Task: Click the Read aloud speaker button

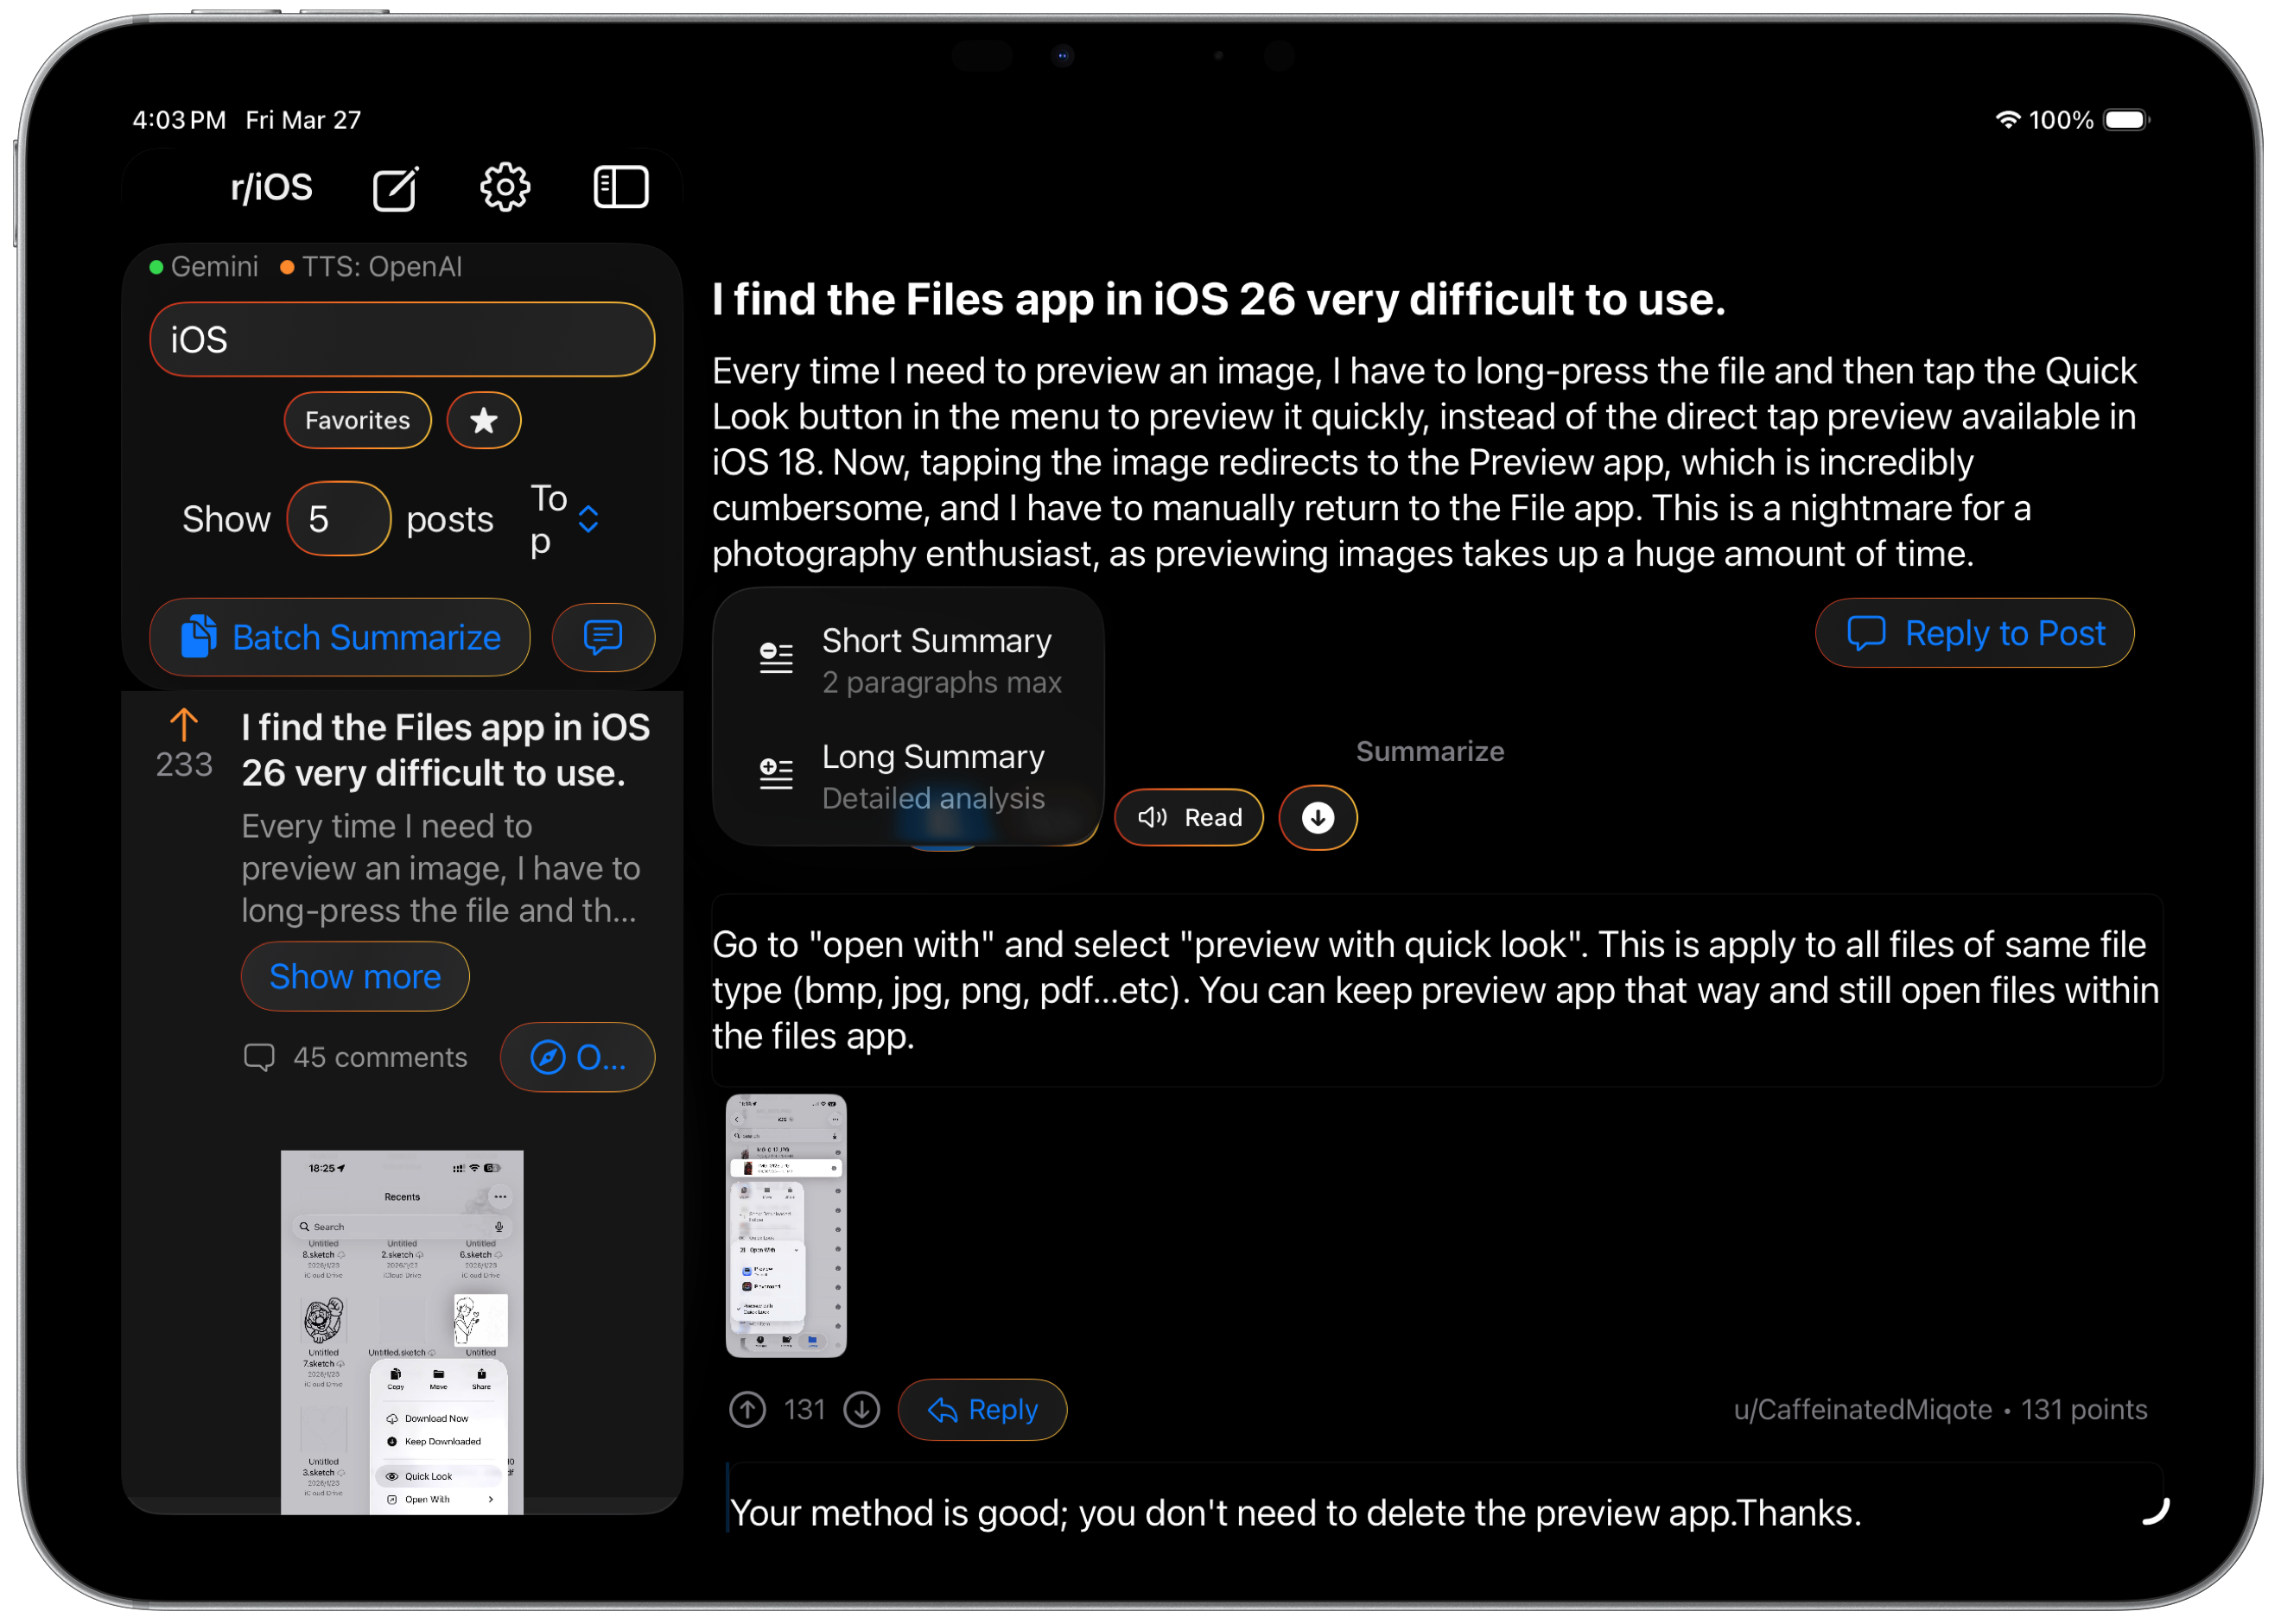Action: (x=1188, y=817)
